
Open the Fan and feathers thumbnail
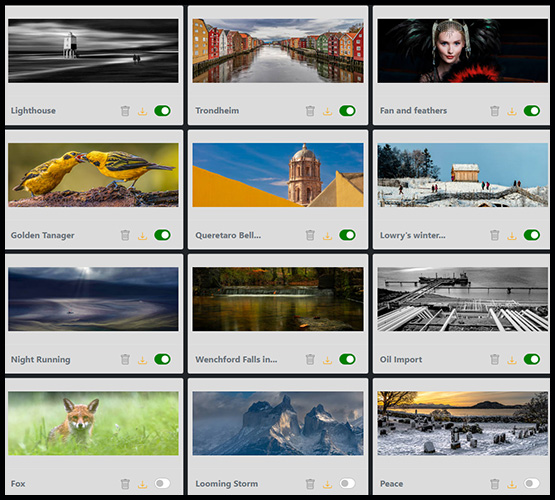pos(463,51)
